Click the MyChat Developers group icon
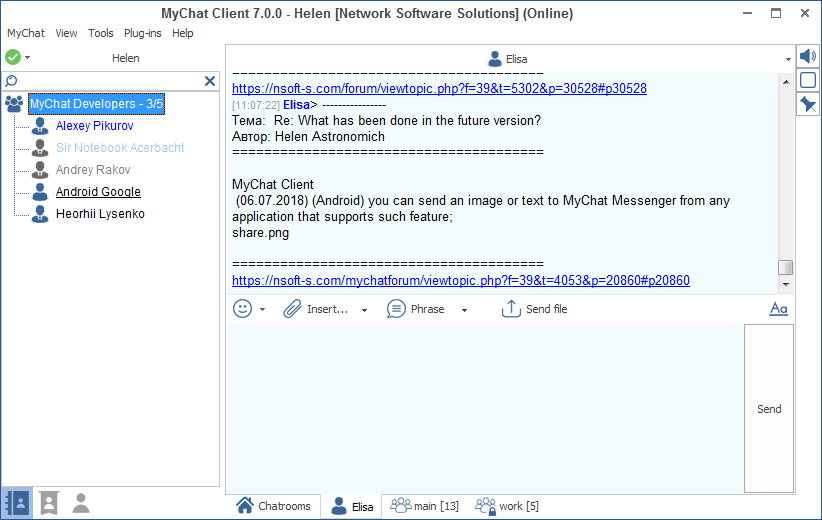The height and width of the screenshot is (520, 822). tap(14, 104)
